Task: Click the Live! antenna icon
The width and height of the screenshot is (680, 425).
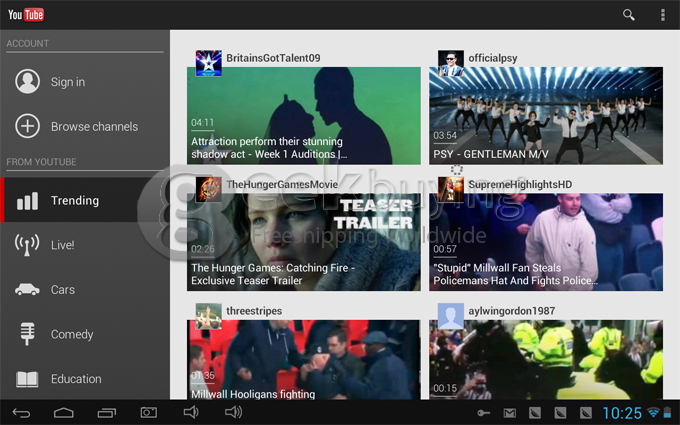Action: (27, 245)
